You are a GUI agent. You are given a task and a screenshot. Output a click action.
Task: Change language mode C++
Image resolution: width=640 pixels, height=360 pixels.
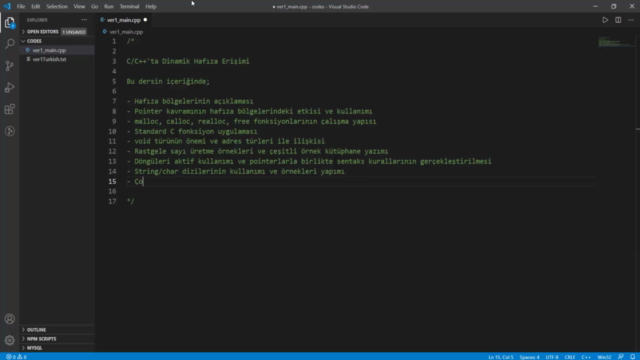[586, 357]
